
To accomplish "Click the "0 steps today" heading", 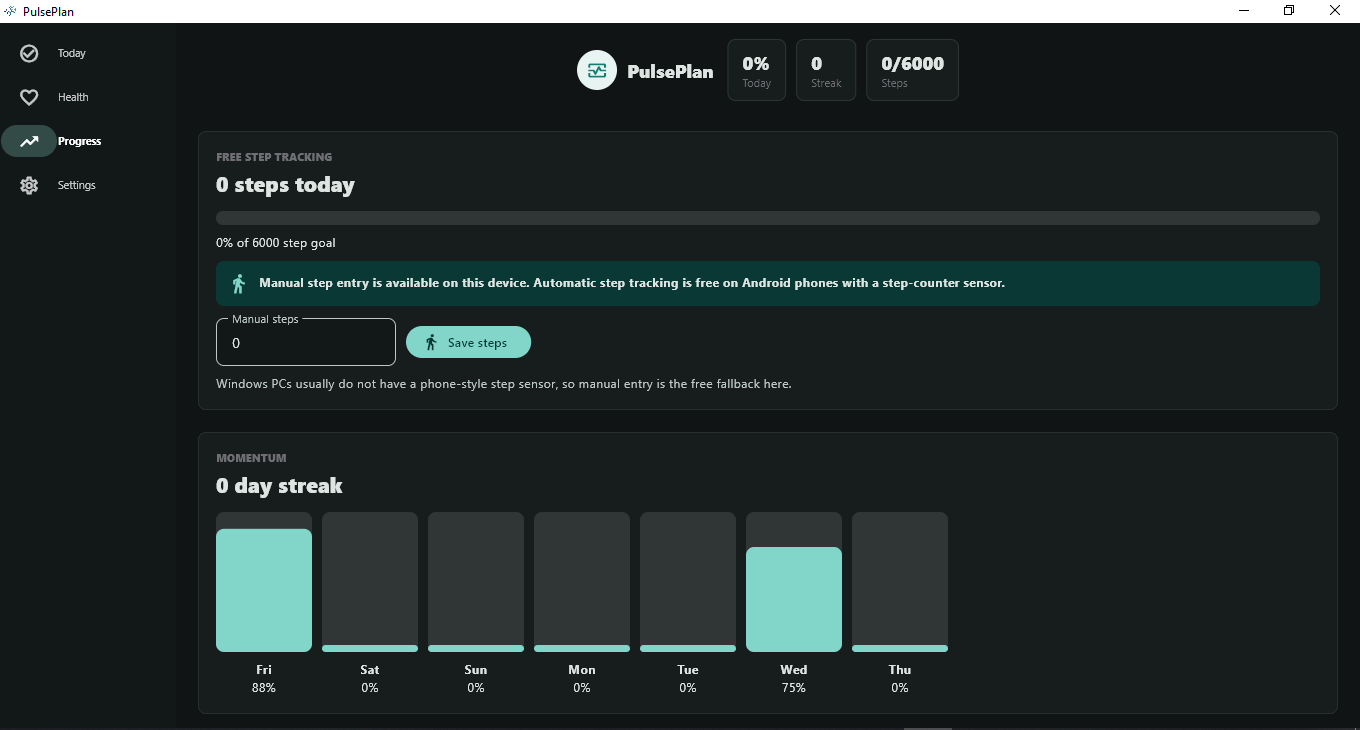I will [285, 185].
